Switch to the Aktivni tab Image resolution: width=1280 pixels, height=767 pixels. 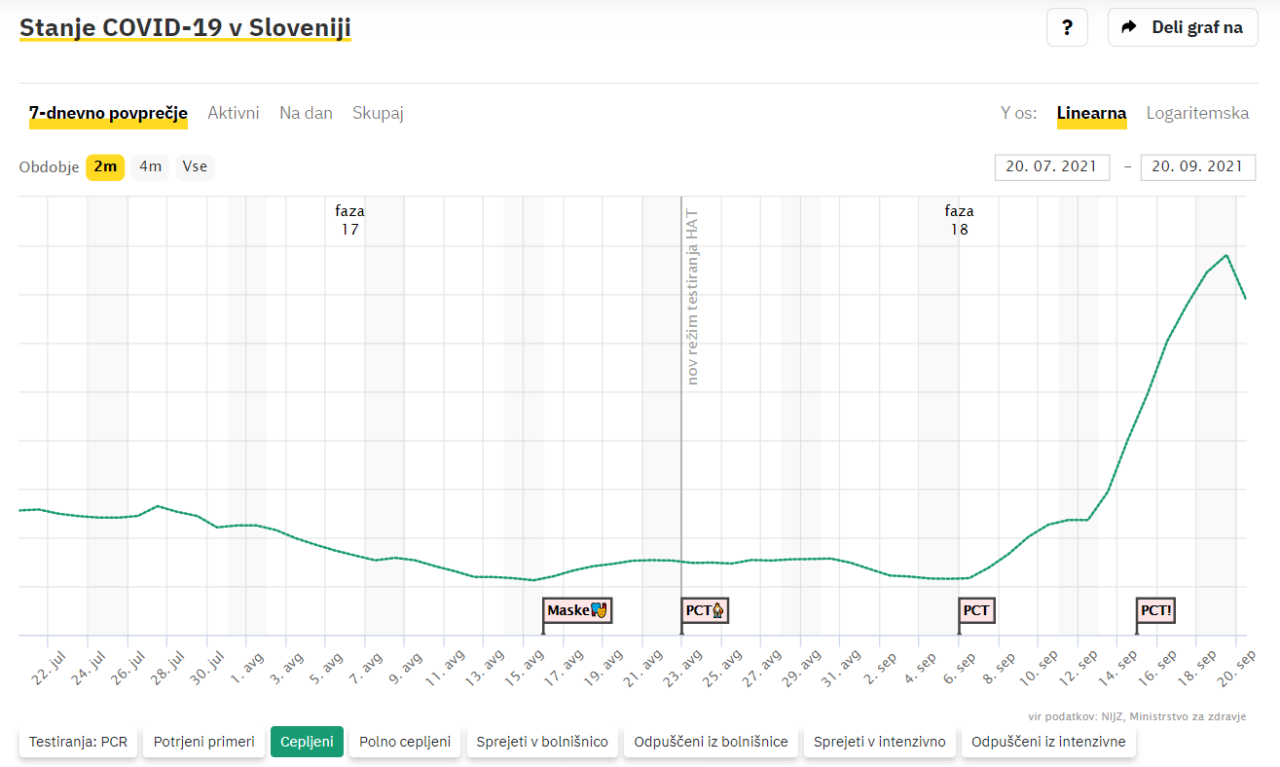pyautogui.click(x=233, y=113)
